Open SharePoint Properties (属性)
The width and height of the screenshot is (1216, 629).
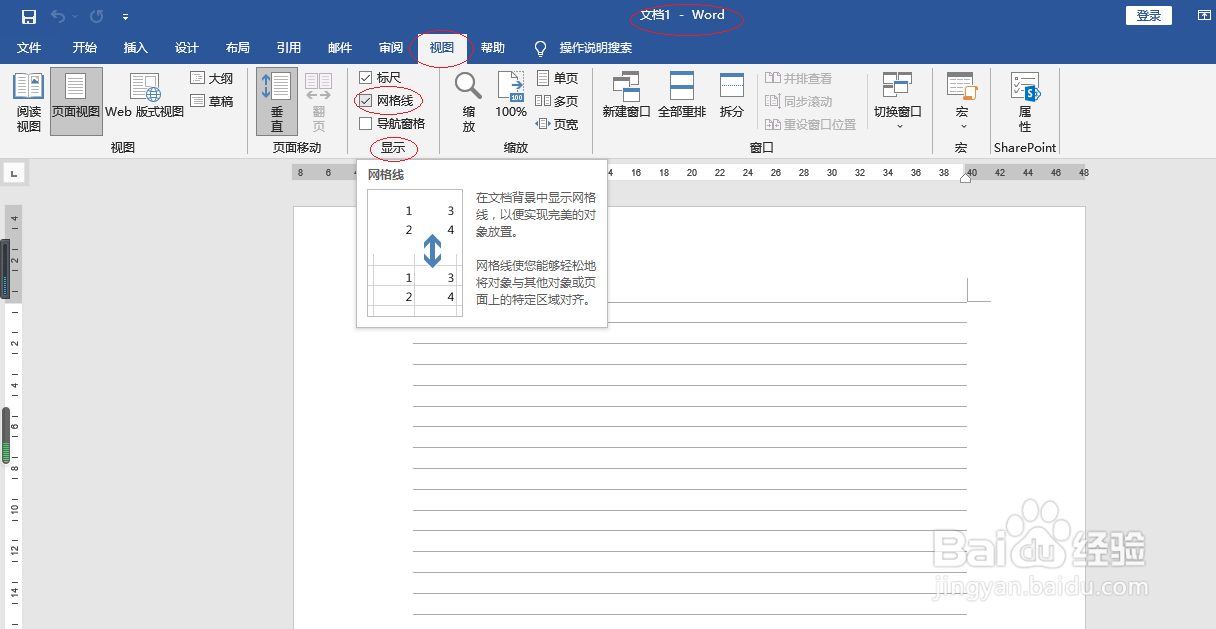pos(1025,102)
